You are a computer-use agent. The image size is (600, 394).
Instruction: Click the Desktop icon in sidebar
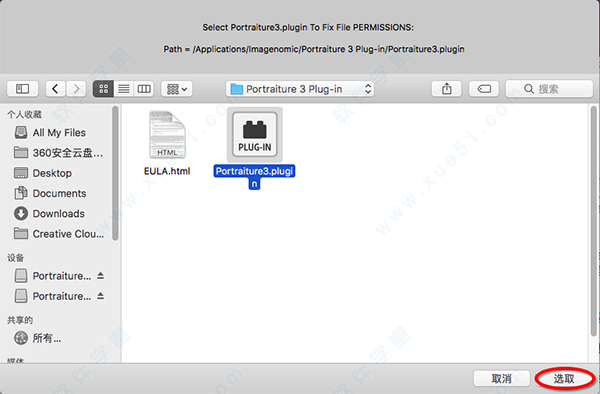point(21,173)
